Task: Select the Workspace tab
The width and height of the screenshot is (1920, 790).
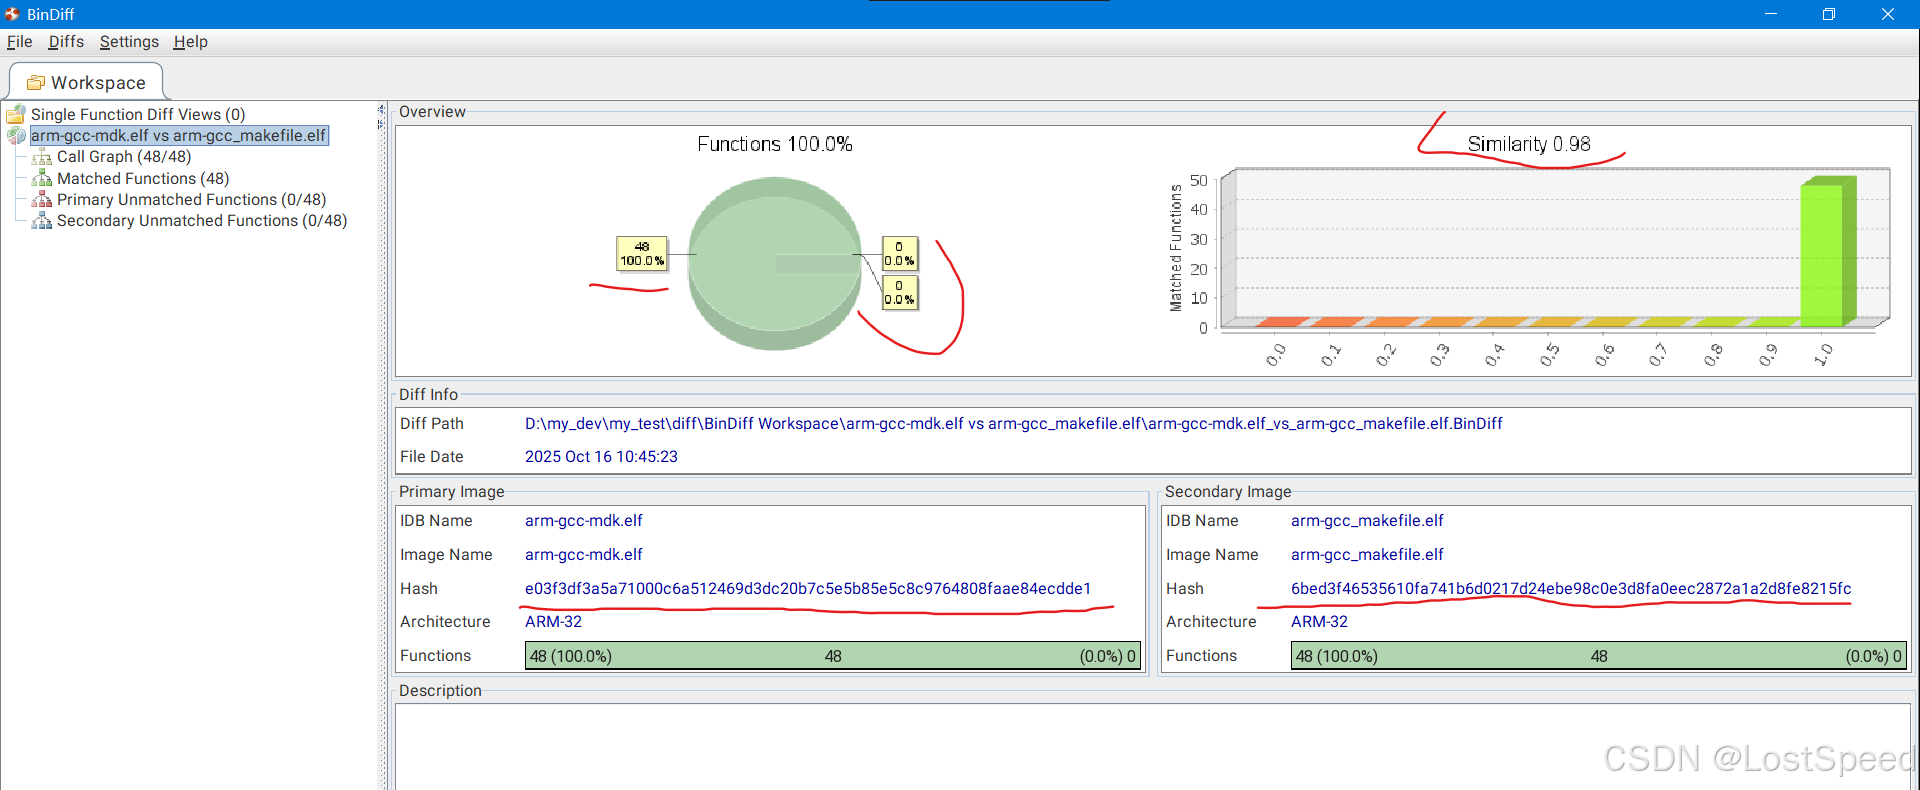Action: click(86, 82)
